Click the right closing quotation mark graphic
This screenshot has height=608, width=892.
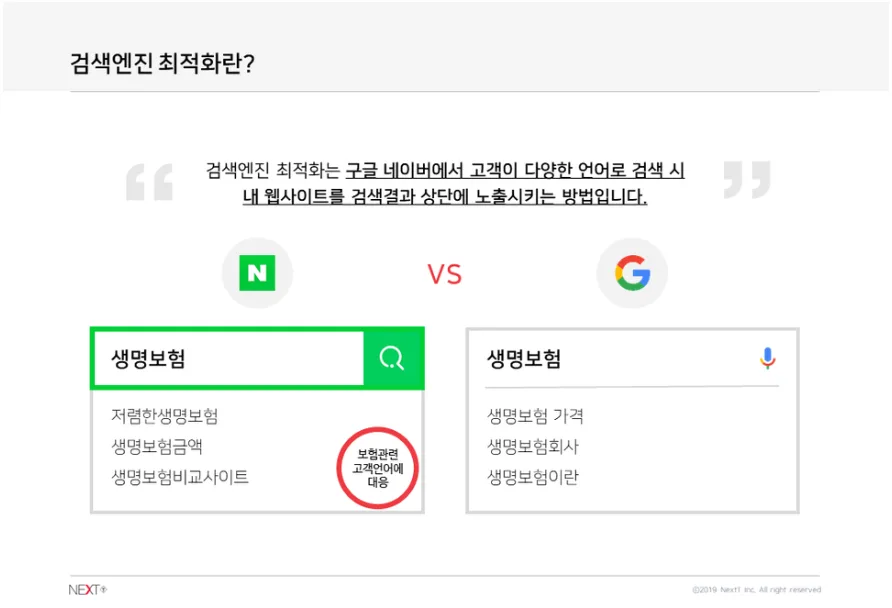(747, 180)
